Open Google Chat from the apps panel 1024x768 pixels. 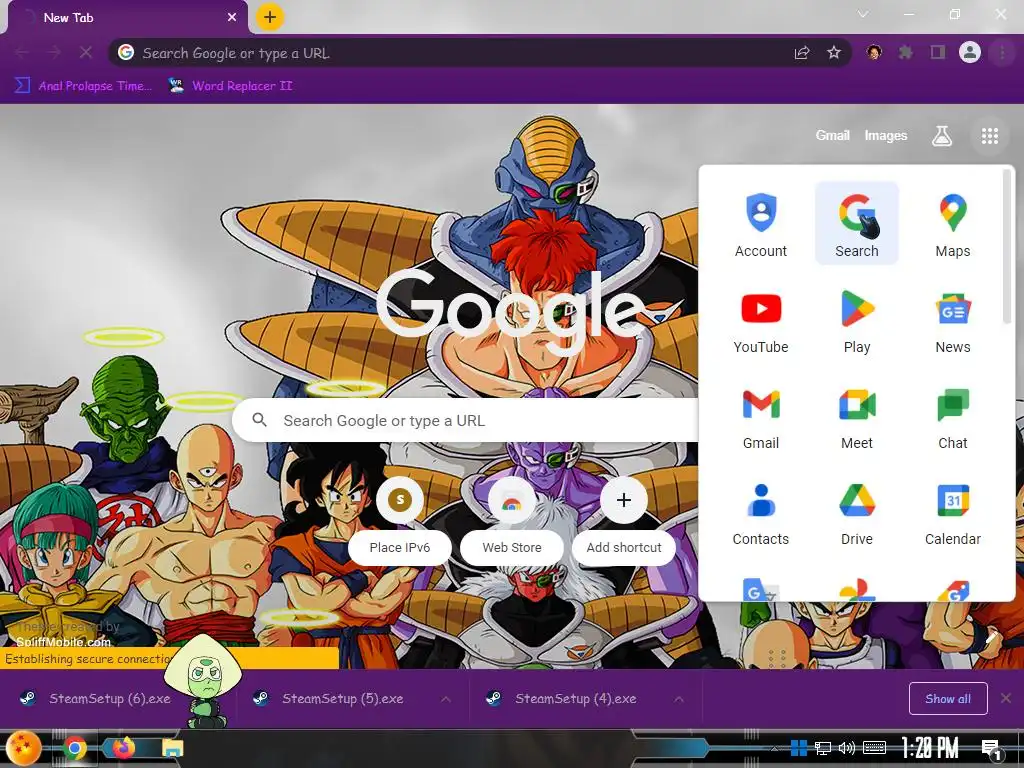[x=952, y=416]
